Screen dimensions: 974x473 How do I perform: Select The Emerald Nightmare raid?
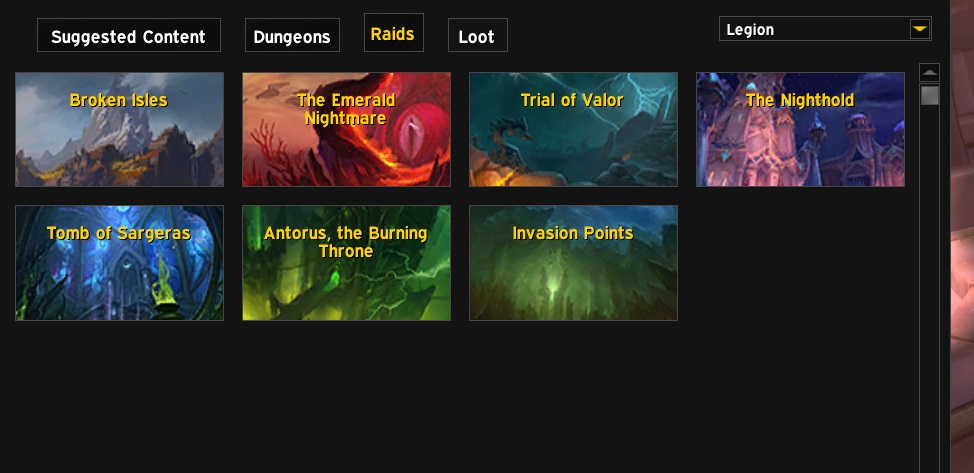[347, 129]
